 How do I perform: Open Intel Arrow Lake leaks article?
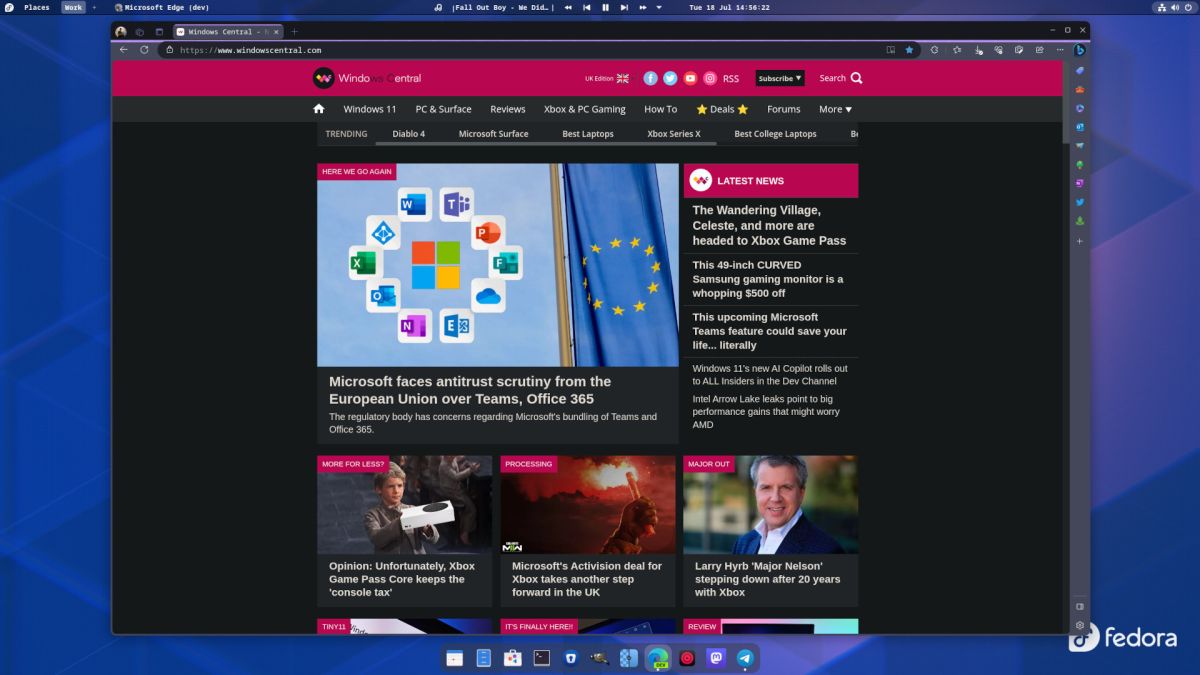coord(766,411)
